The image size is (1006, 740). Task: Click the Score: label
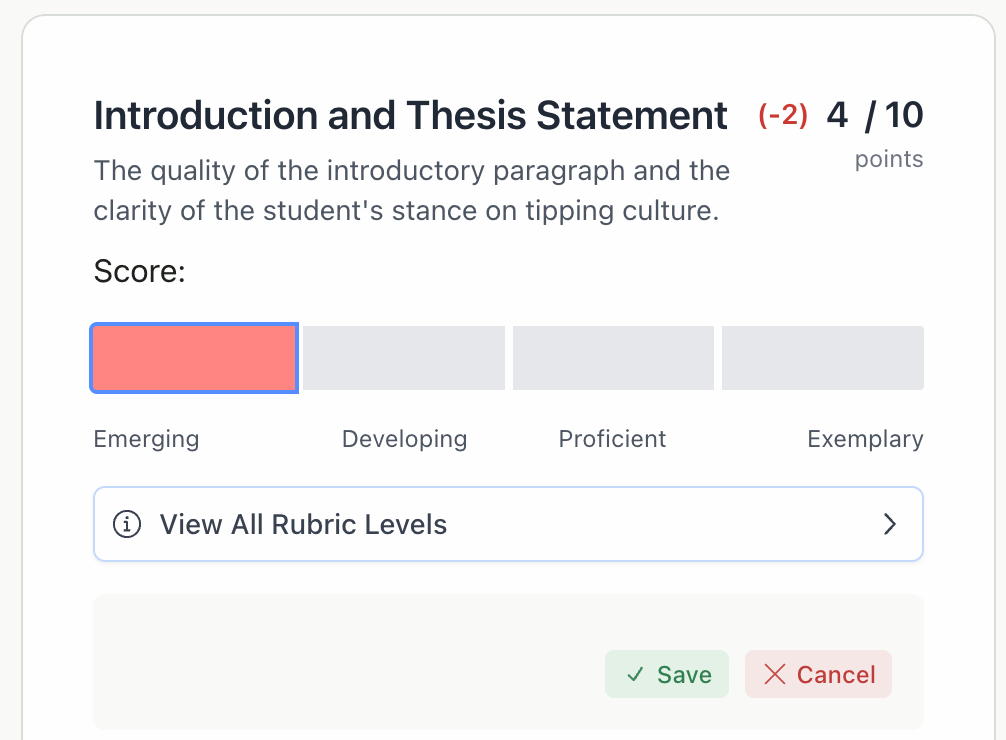coord(139,271)
